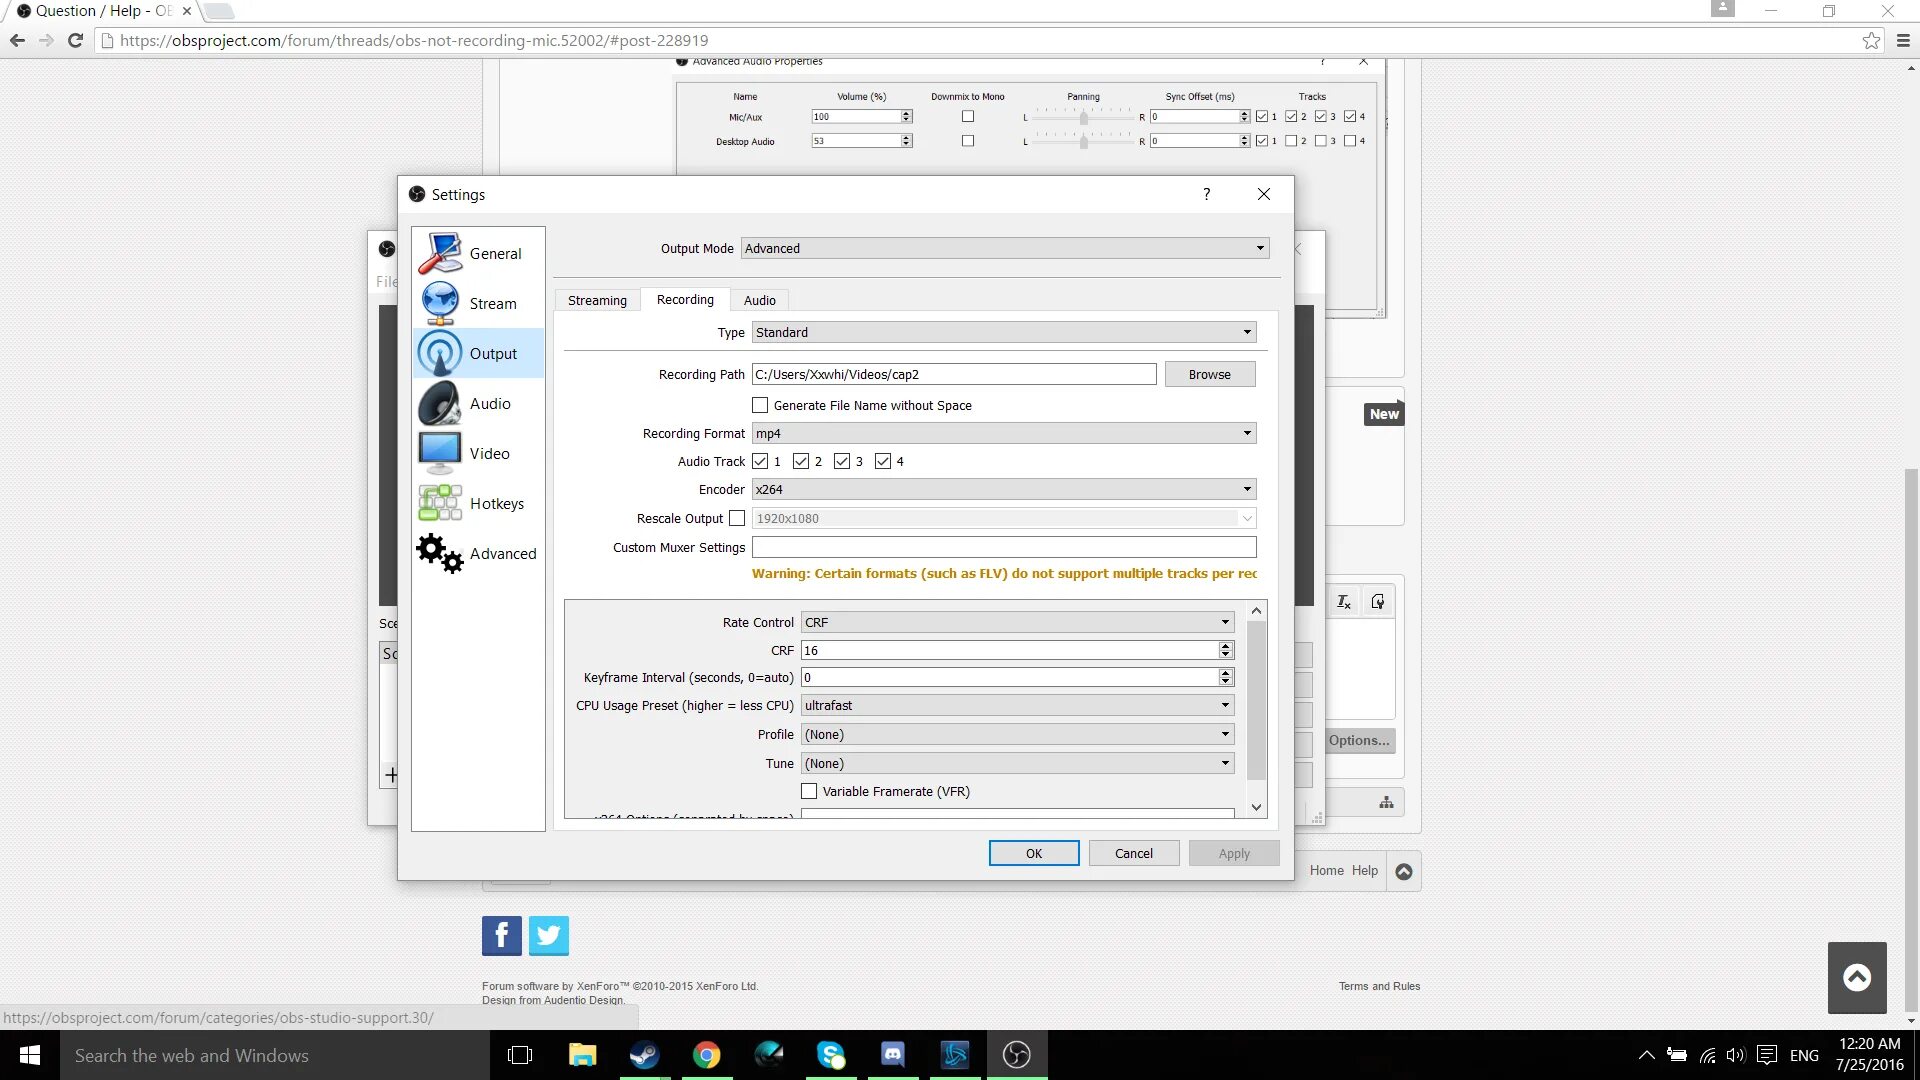Toggle Audio Track 3 checkbox
Image resolution: width=1920 pixels, height=1080 pixels.
[840, 460]
